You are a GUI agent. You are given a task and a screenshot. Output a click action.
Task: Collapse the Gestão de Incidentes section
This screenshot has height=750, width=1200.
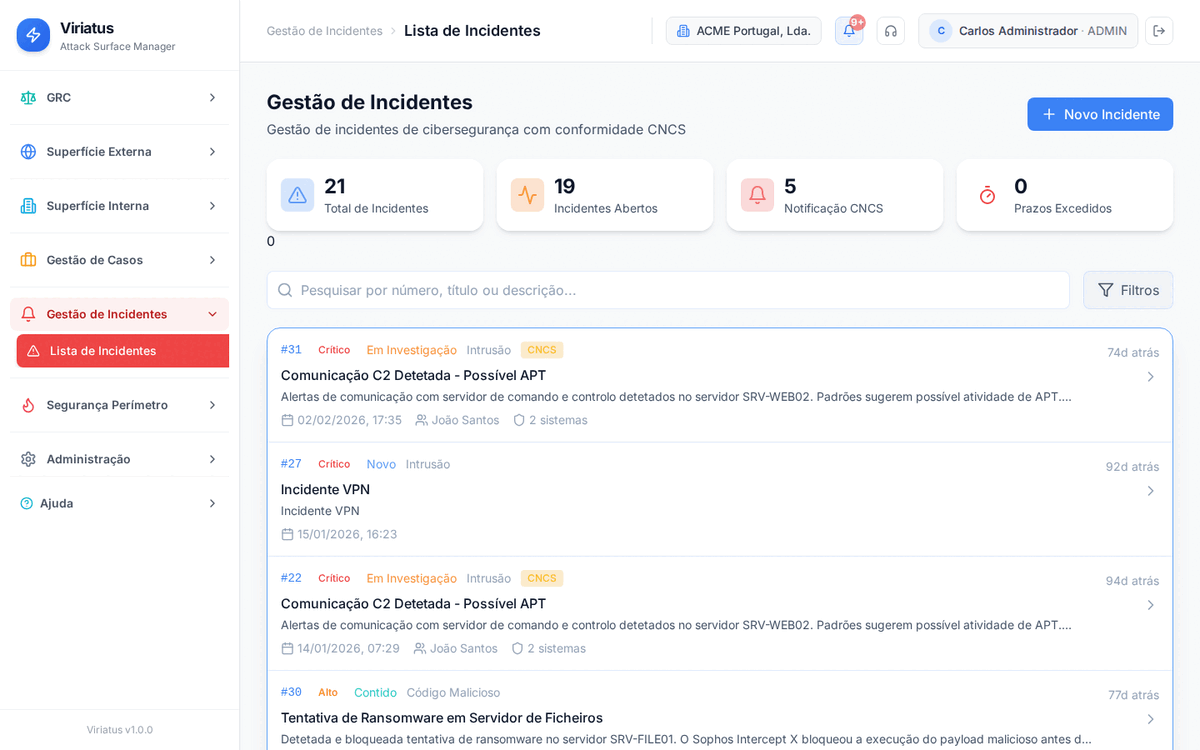coord(210,313)
